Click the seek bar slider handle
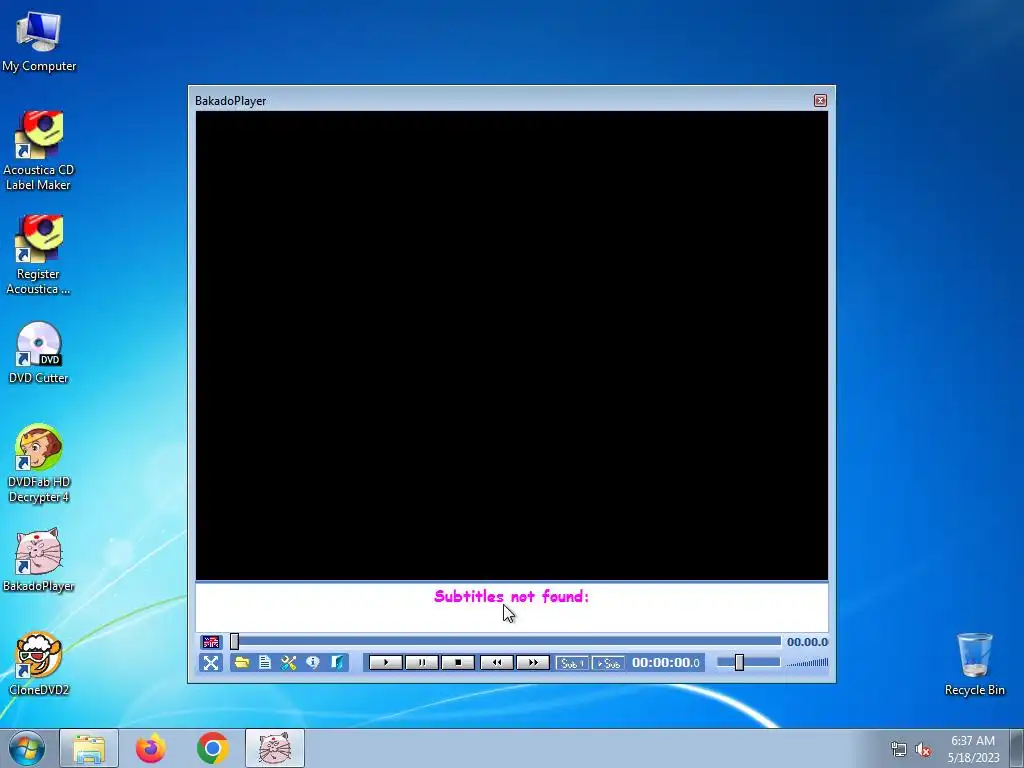This screenshot has height=768, width=1024. tap(234, 642)
